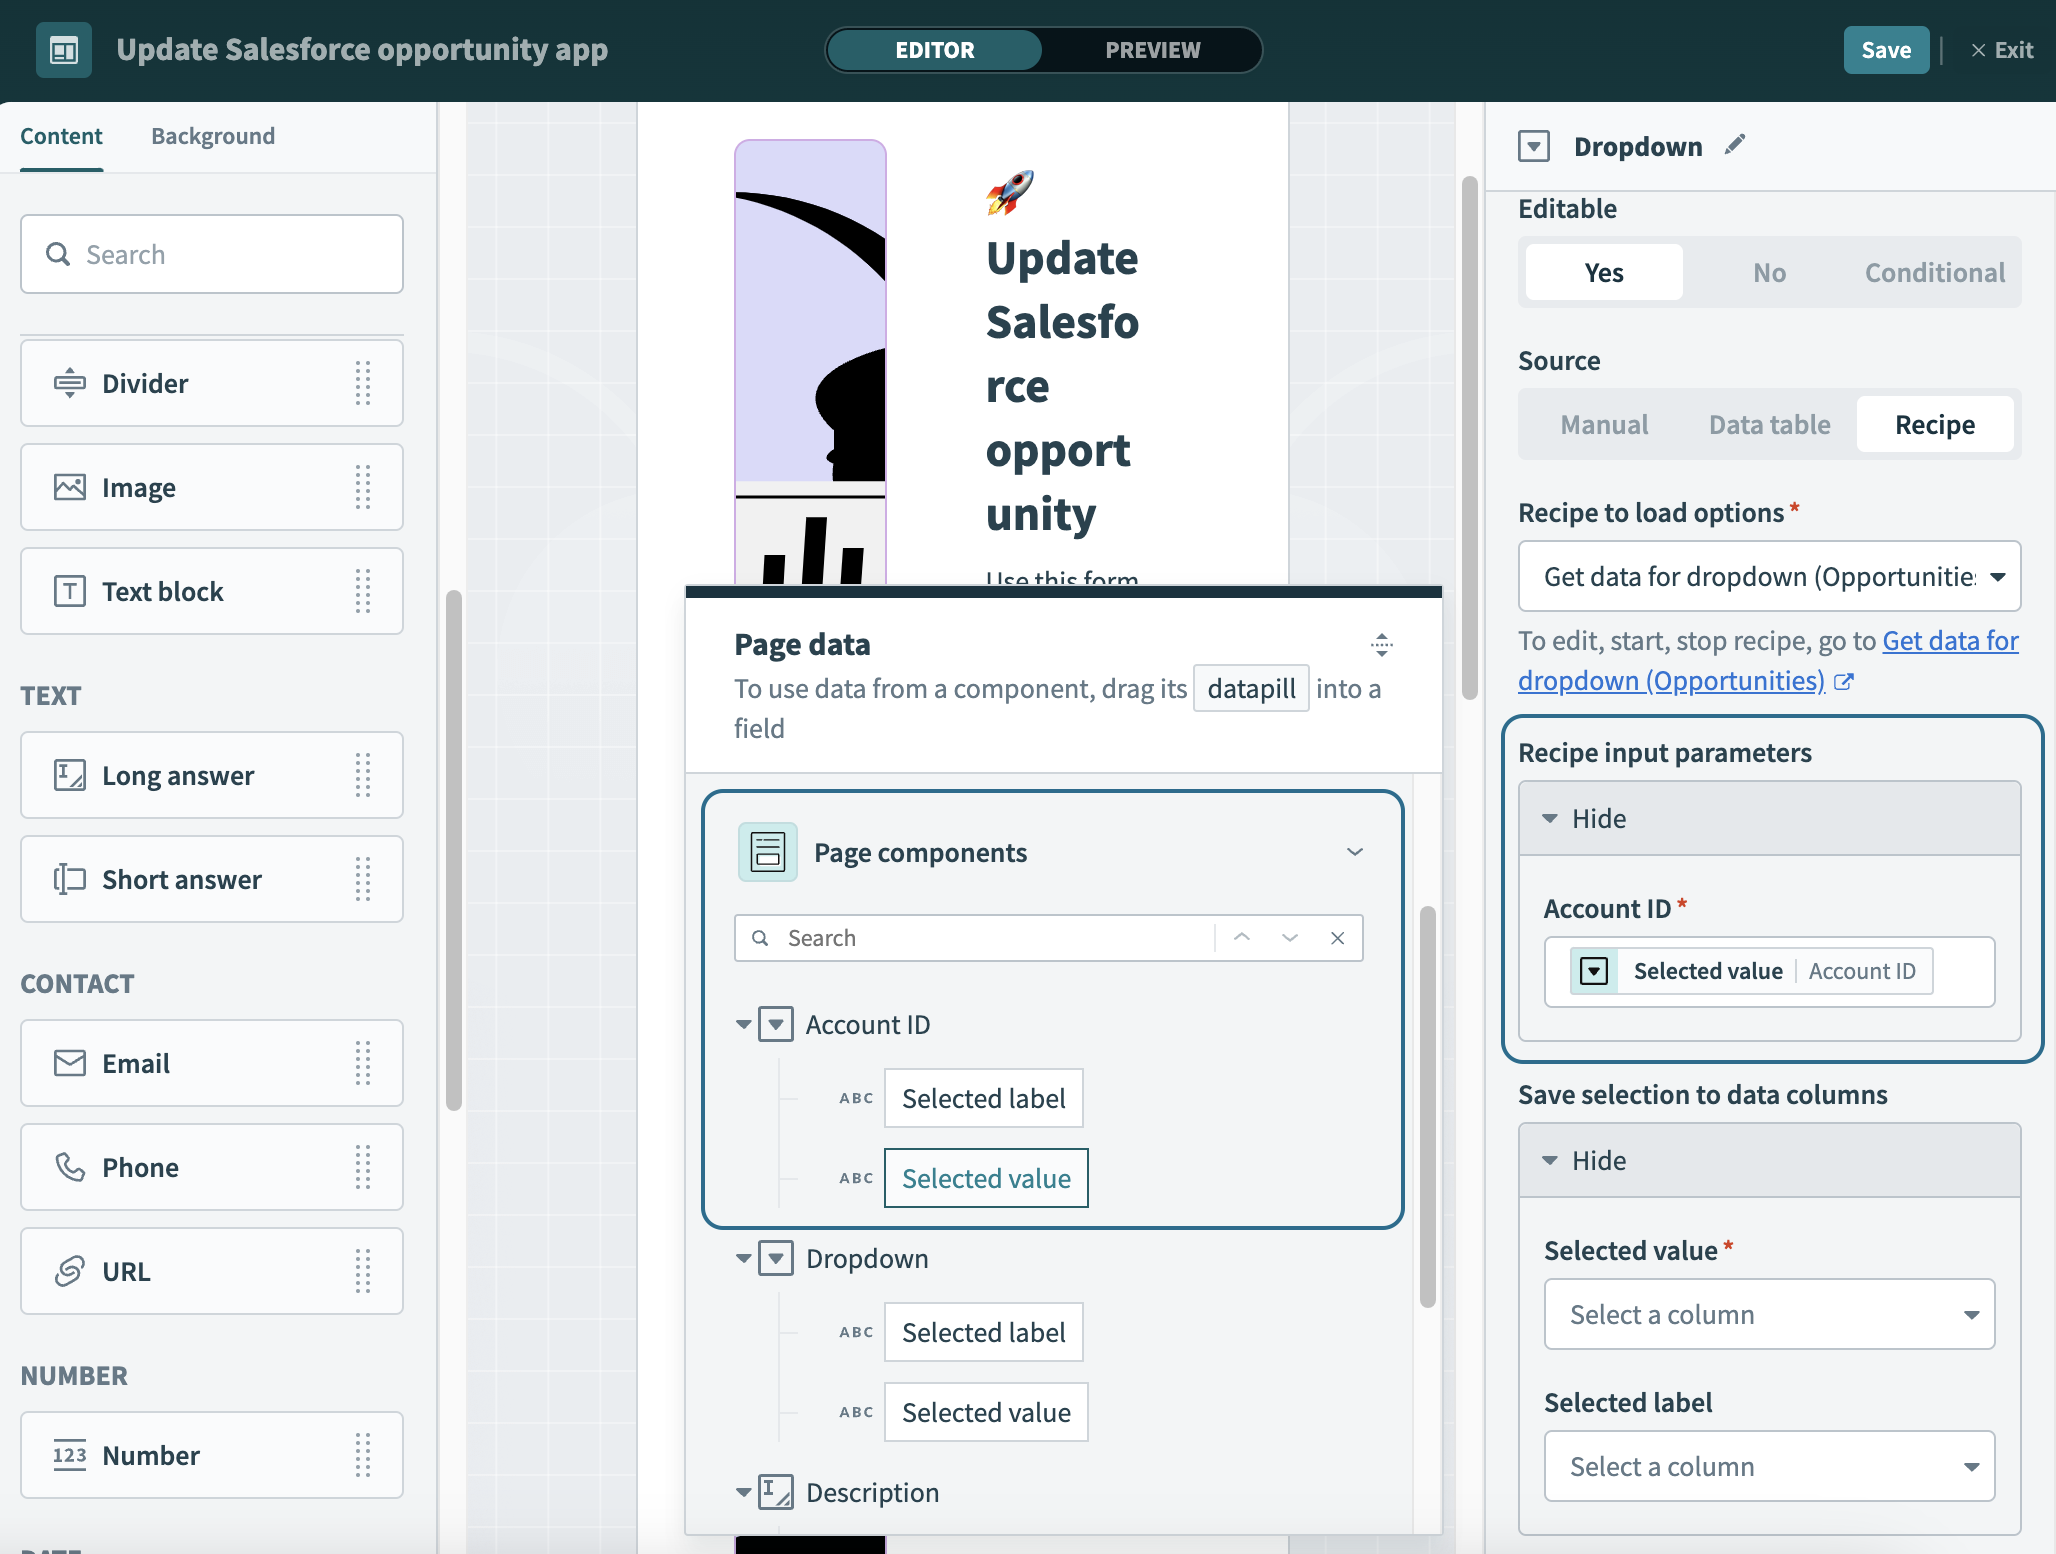The height and width of the screenshot is (1554, 2056).
Task: Click the pencil icon to rename Dropdown
Action: pyautogui.click(x=1735, y=146)
